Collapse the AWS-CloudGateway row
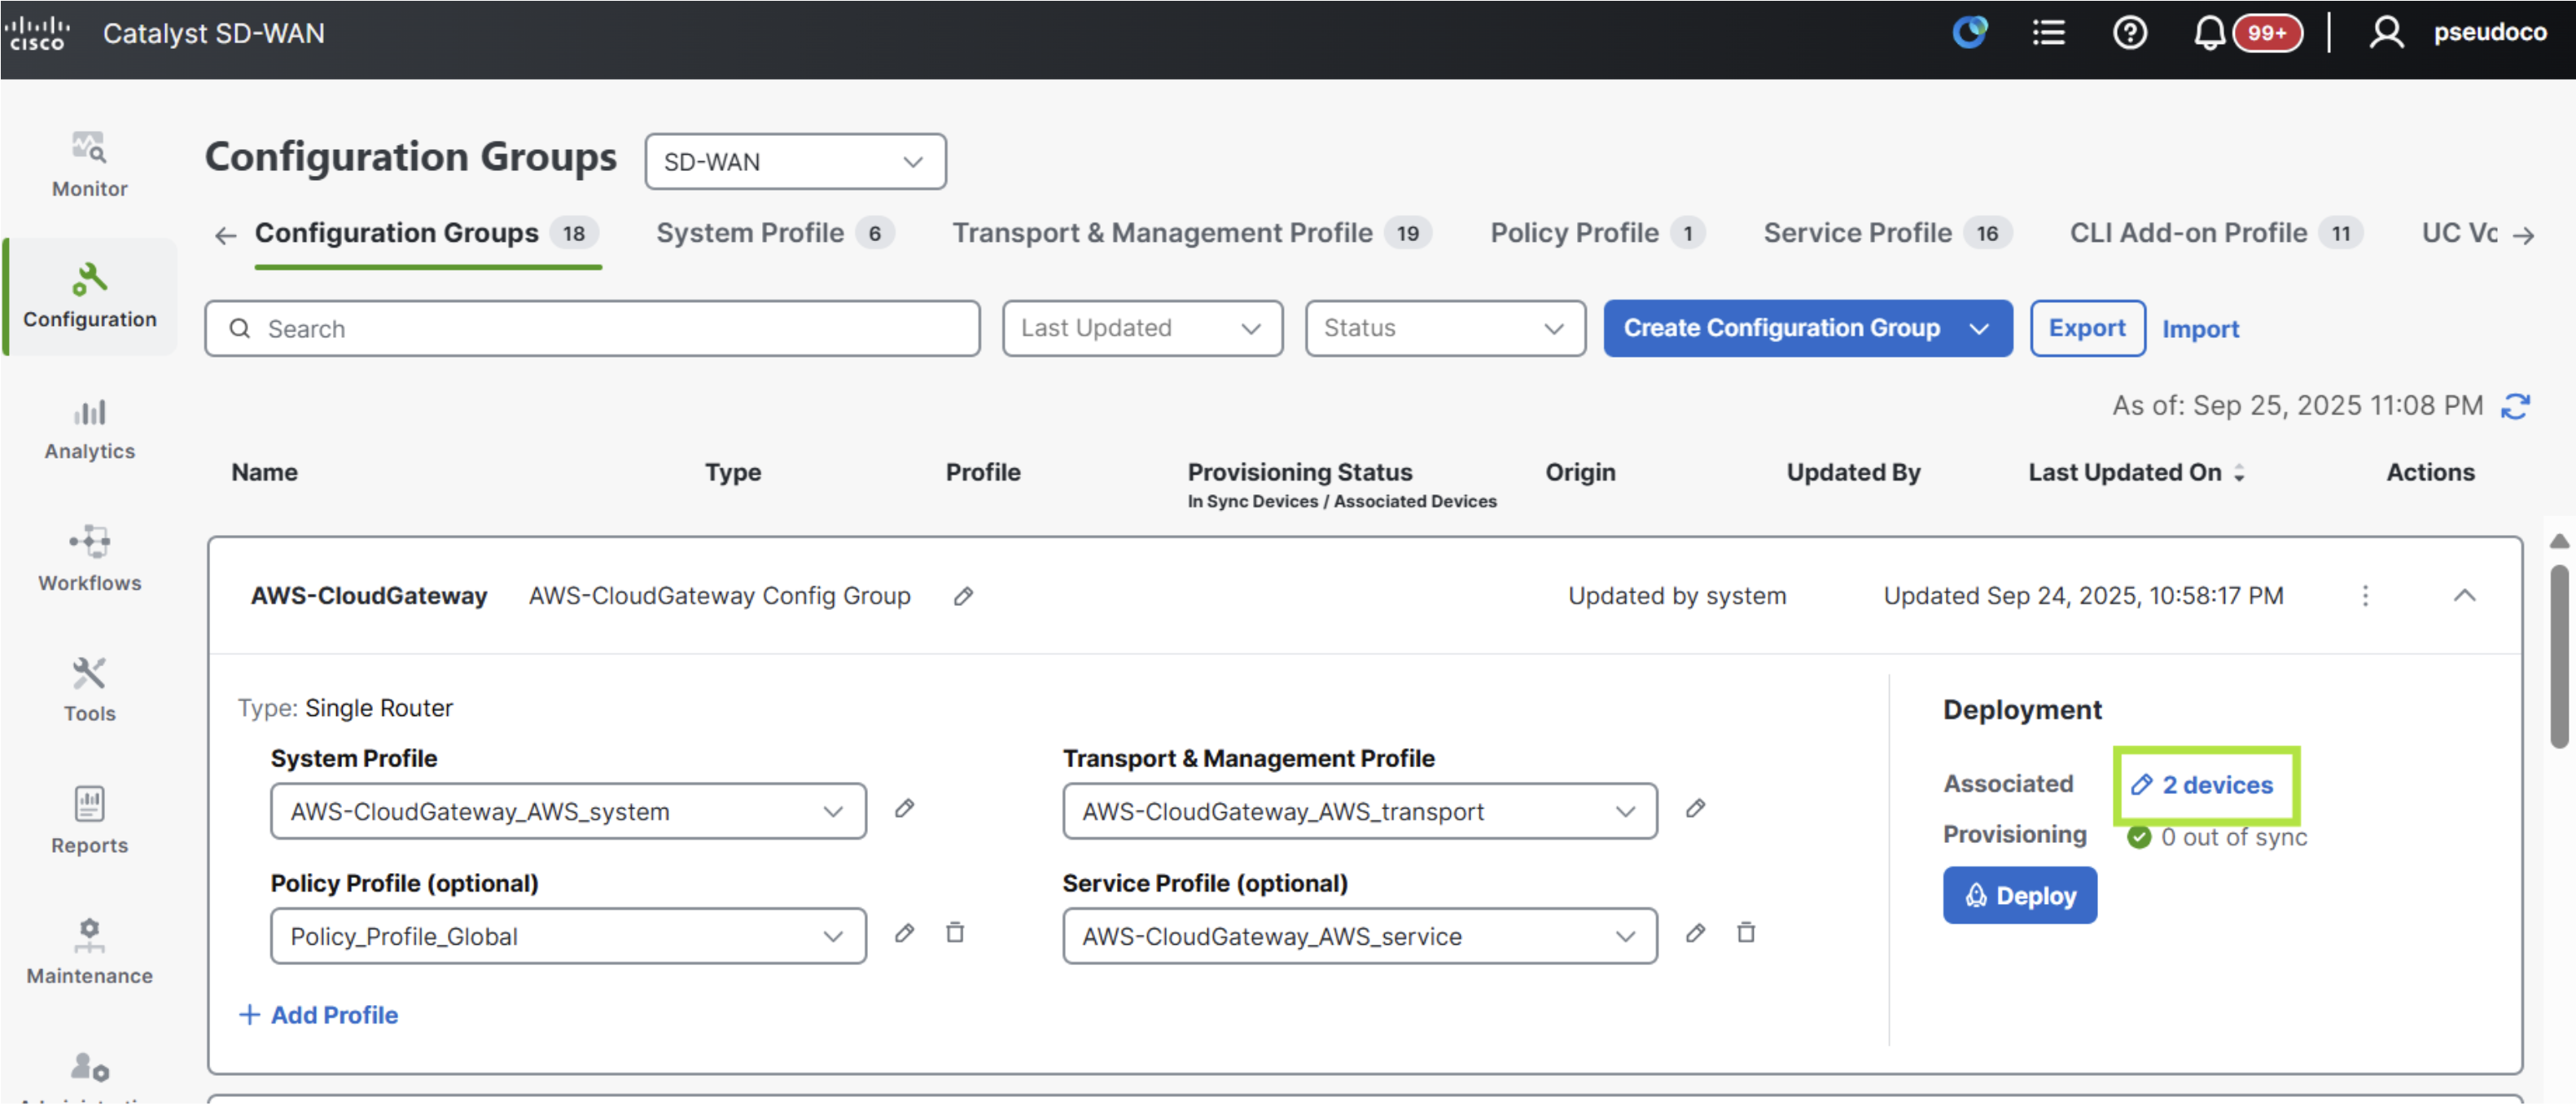 2464,597
